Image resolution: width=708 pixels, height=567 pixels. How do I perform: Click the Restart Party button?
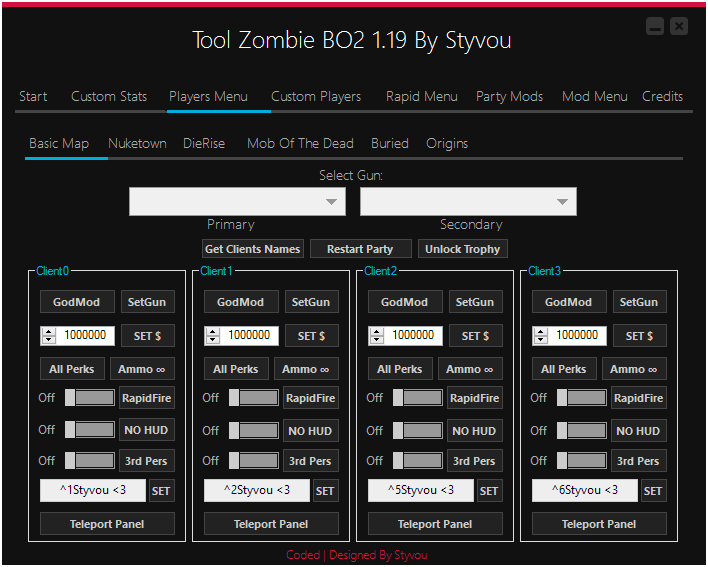point(360,249)
